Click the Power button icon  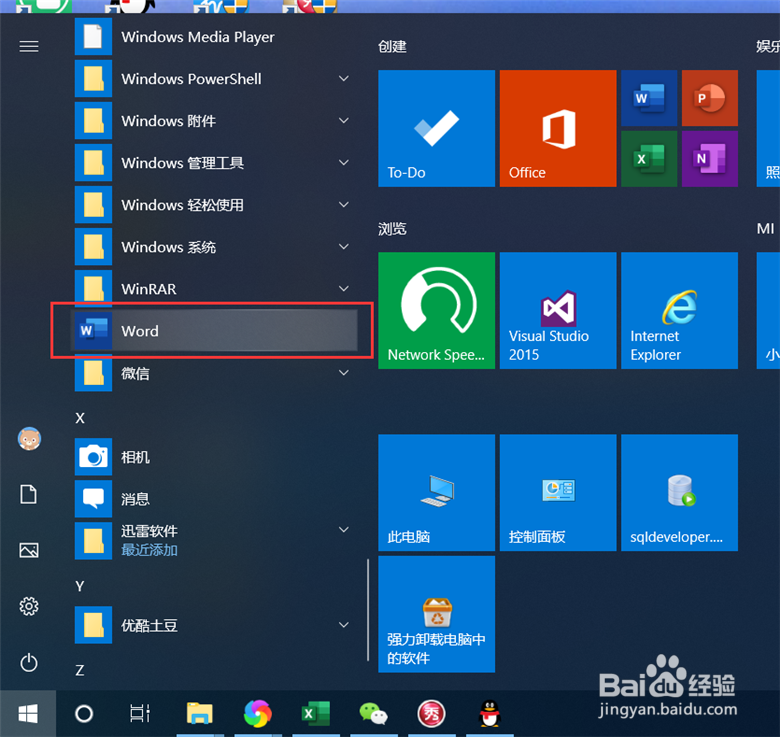coord(29,662)
